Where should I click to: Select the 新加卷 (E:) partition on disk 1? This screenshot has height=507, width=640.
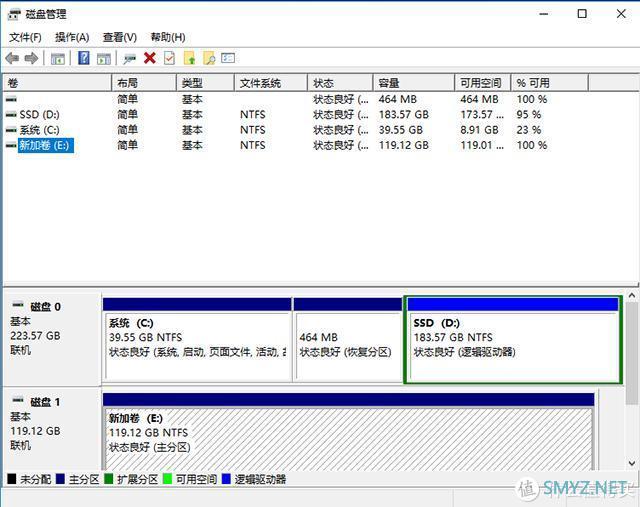(x=349, y=432)
